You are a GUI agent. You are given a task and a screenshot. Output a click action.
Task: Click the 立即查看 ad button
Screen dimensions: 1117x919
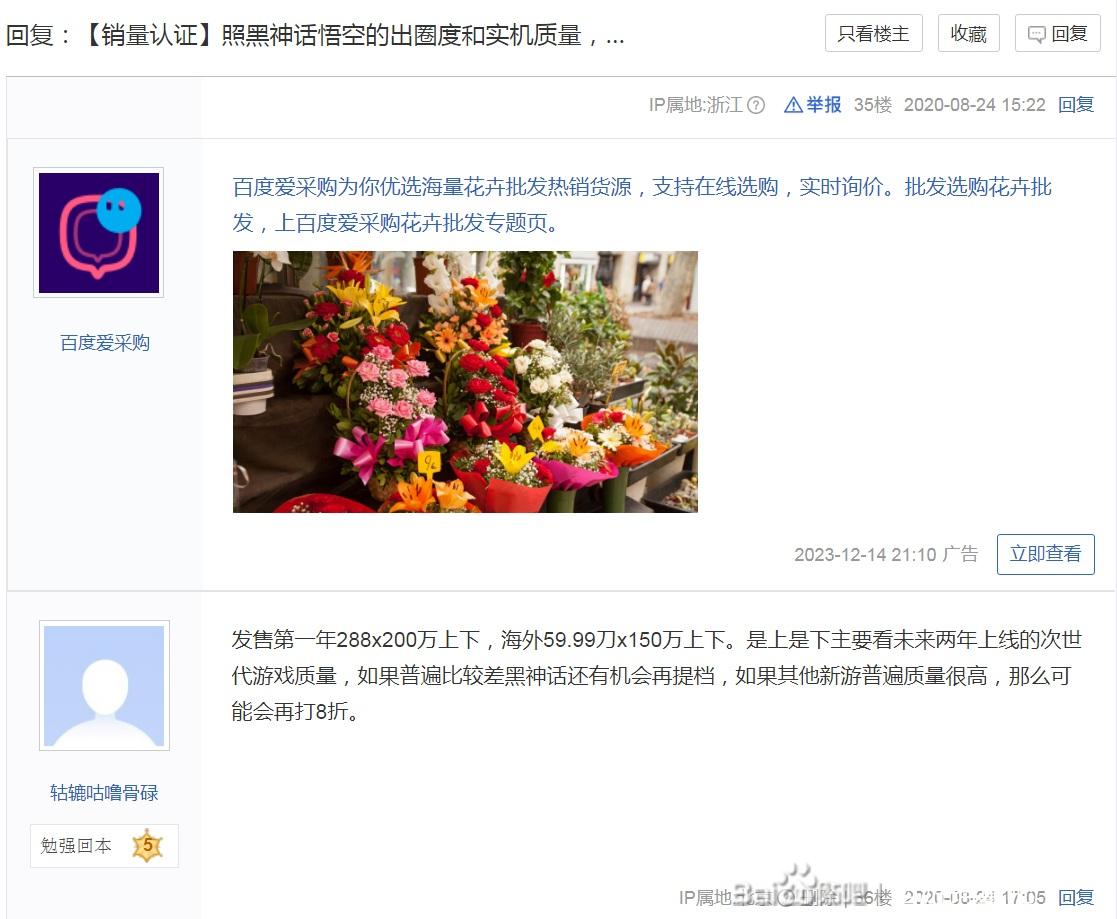pos(1045,554)
